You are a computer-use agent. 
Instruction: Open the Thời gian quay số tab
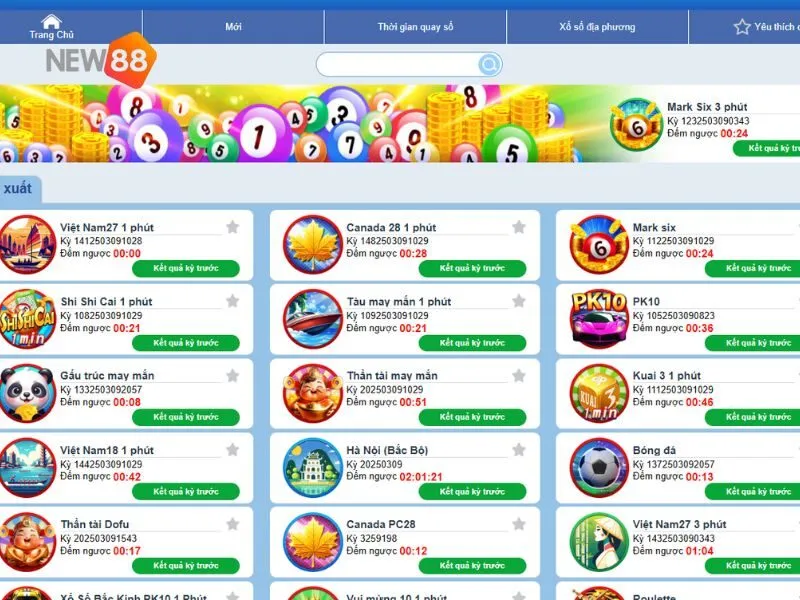[415, 27]
